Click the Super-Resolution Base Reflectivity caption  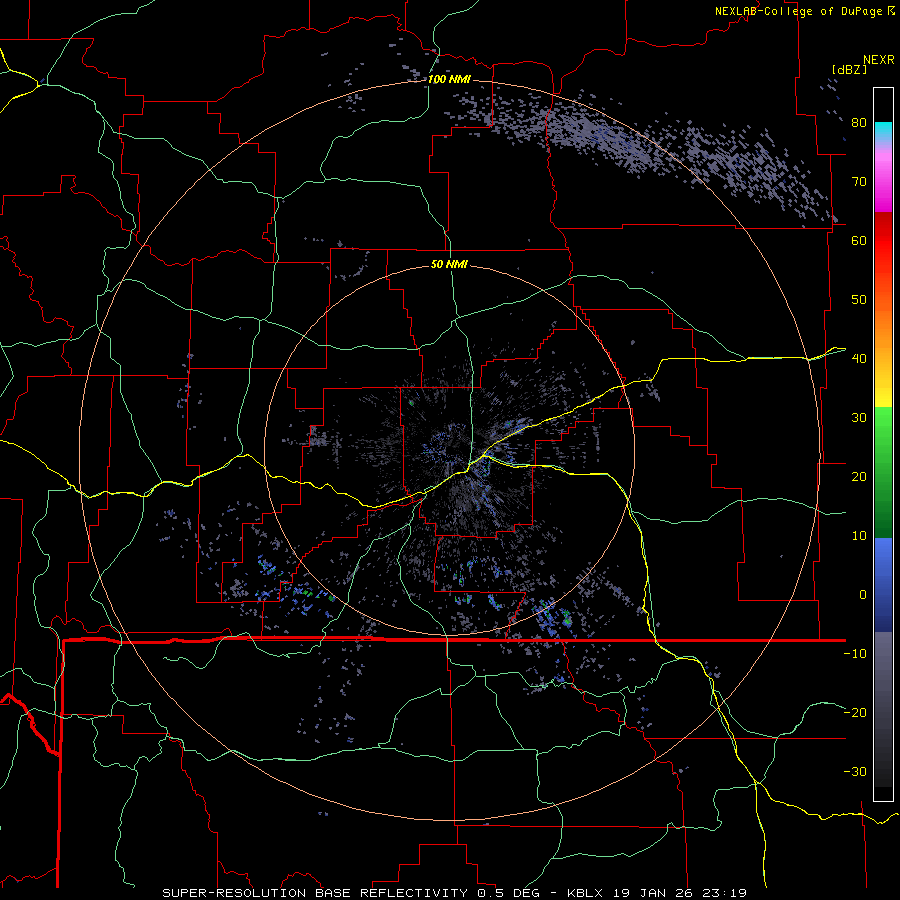pyautogui.click(x=454, y=893)
